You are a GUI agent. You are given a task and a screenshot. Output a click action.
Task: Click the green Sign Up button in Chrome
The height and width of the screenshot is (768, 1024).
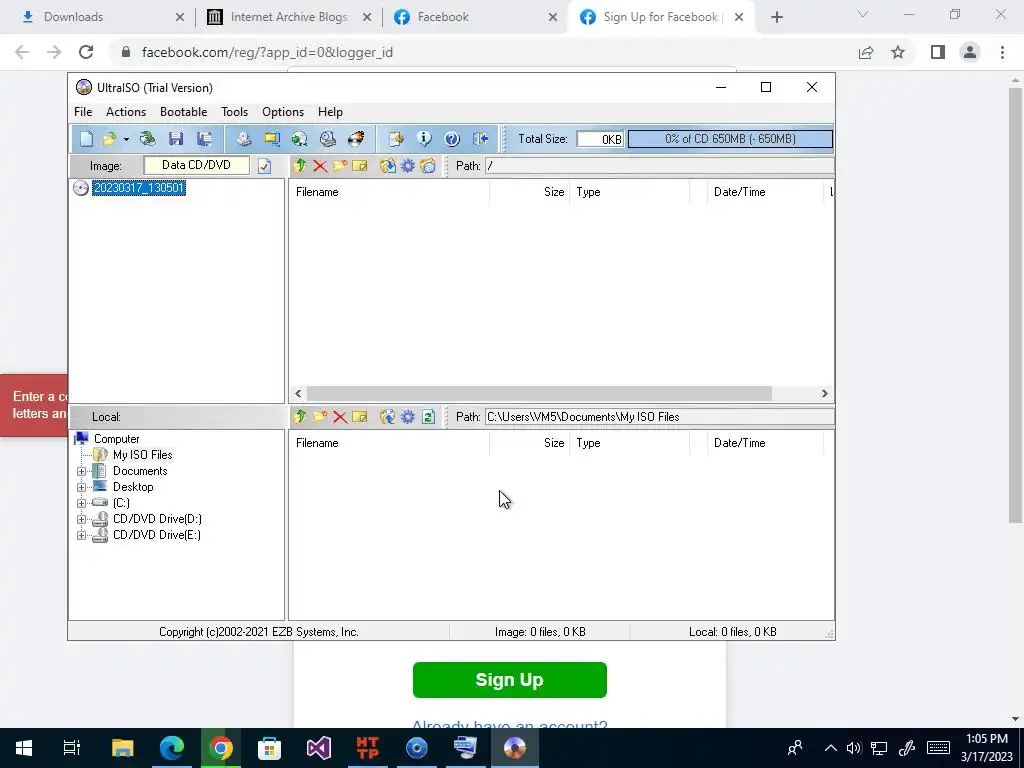(x=509, y=680)
